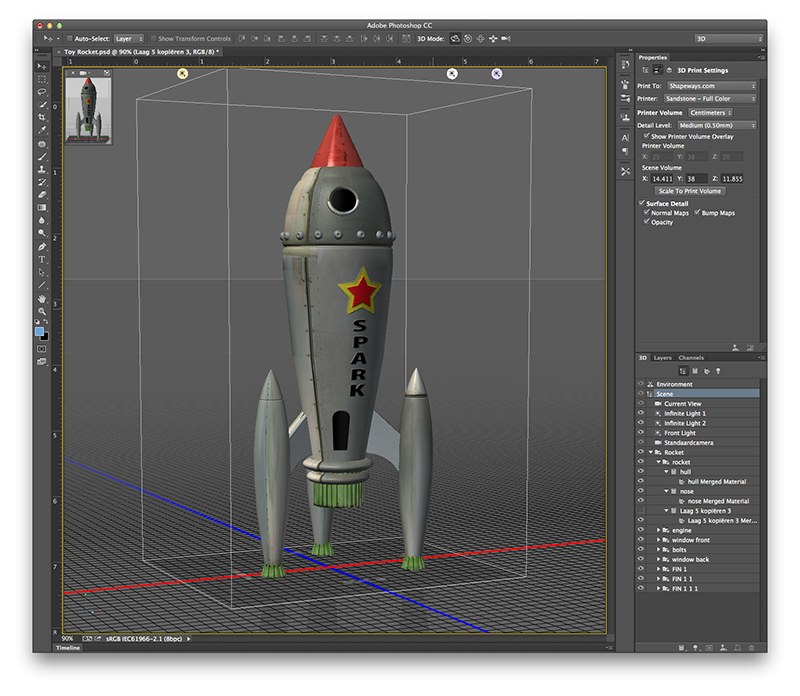Screen dimensions: 800x696
Task: Select the Crop tool
Action: coord(42,117)
